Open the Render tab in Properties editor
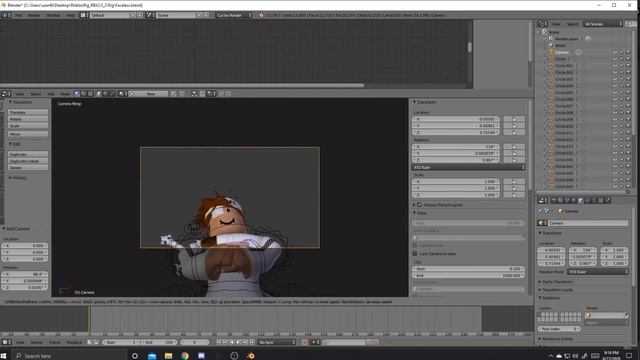Screen dimensions: 640x360 coord(554,200)
